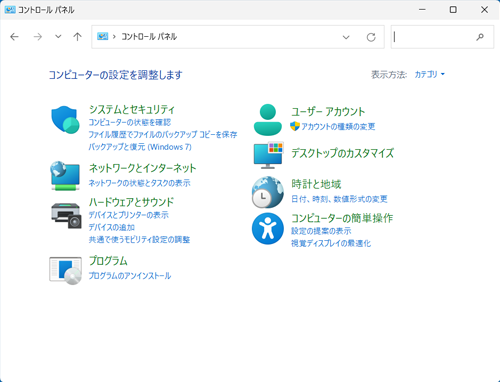
Task: Open 時計と地域 category heading
Action: (316, 184)
